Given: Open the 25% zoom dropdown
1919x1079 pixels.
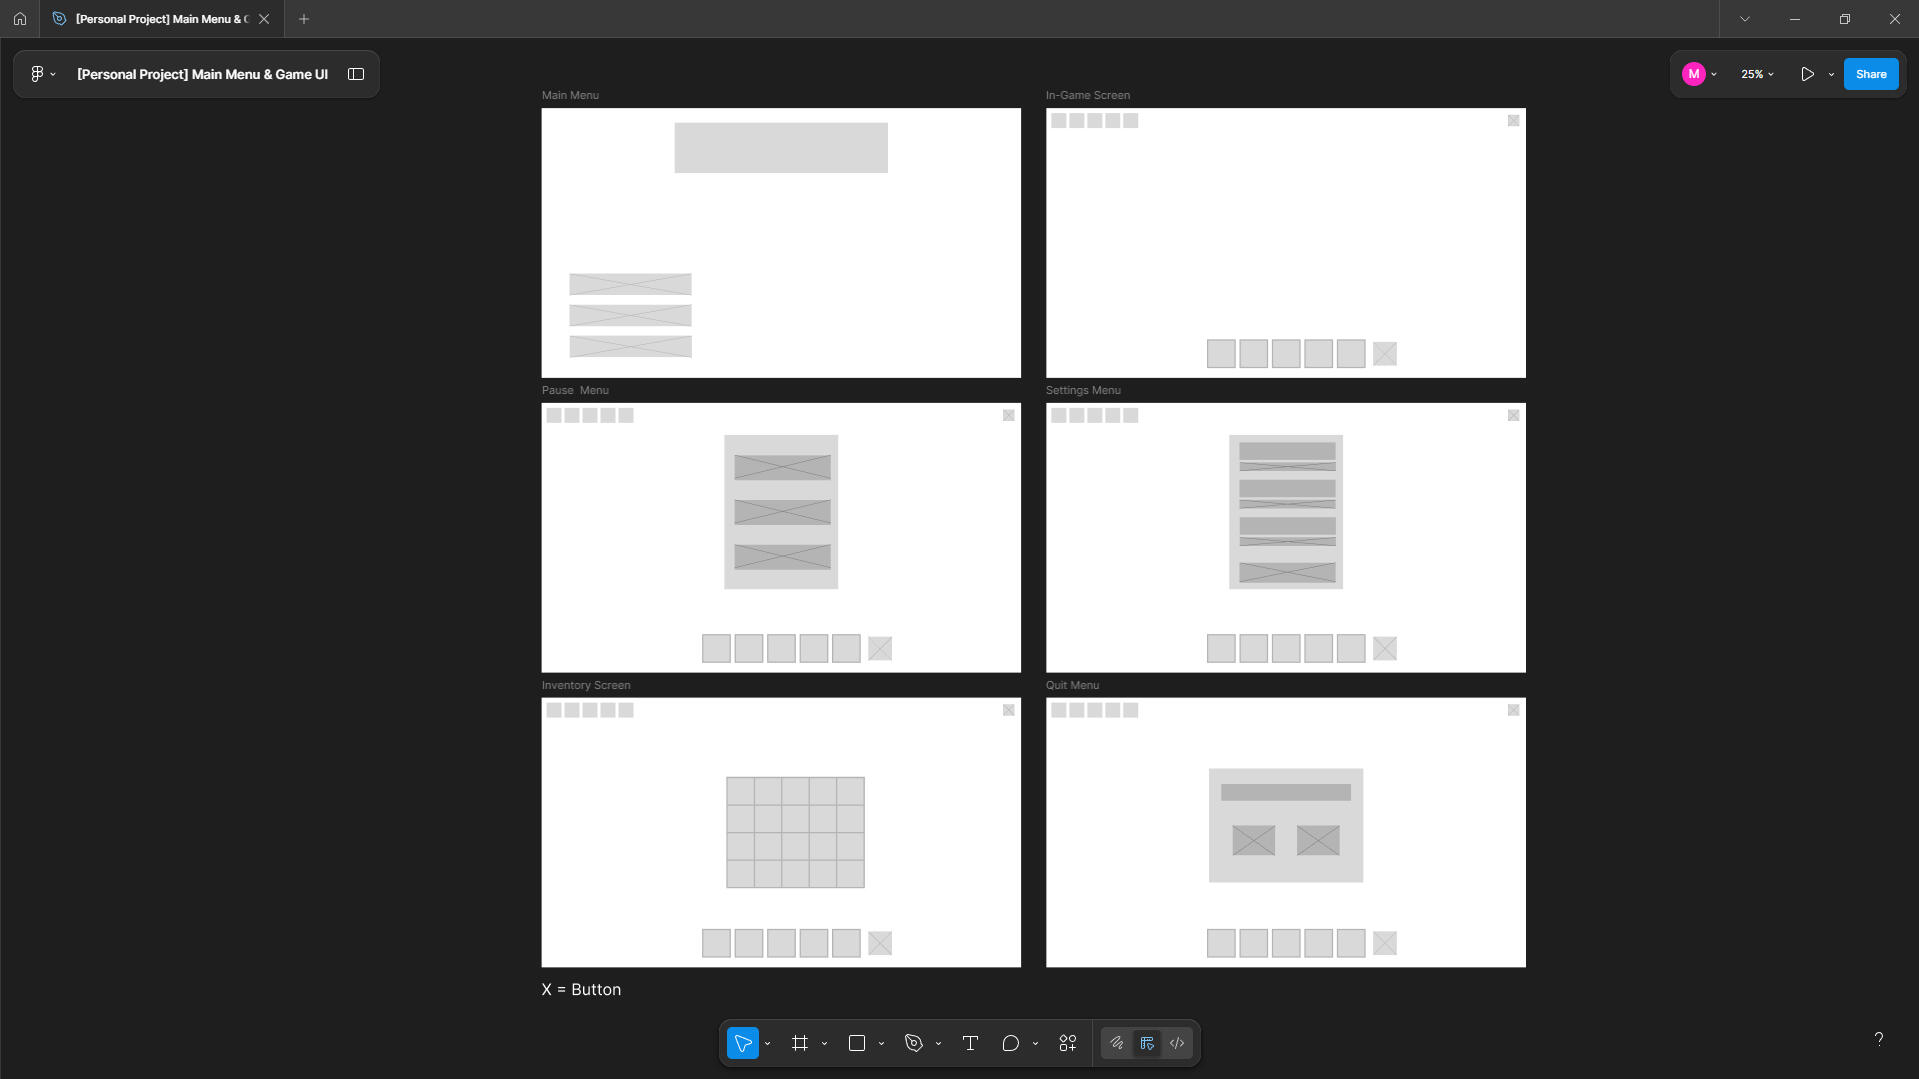Looking at the screenshot, I should 1757,74.
